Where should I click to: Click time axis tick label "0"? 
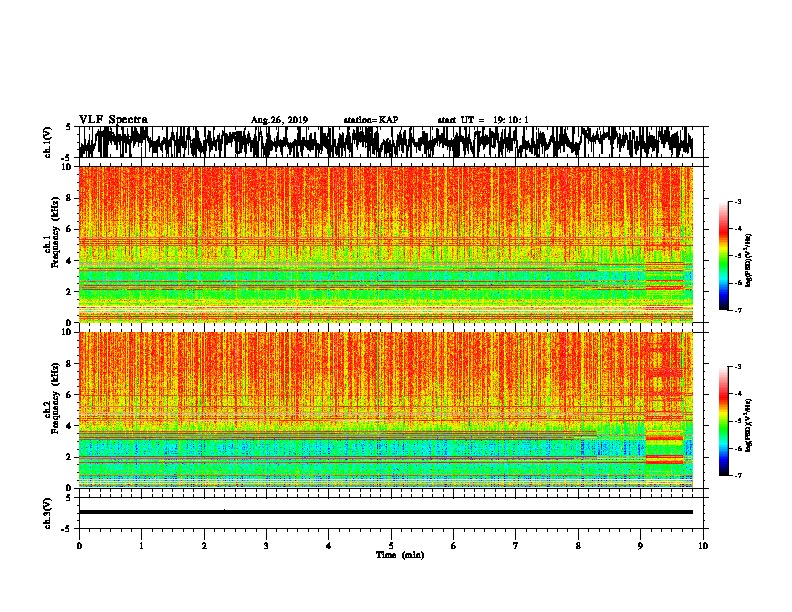tap(79, 546)
